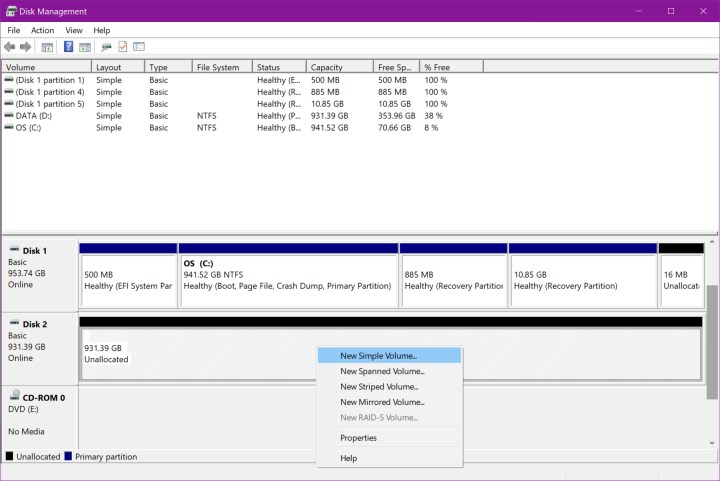Click the Back arrow toolbar icon
The image size is (720, 481).
[x=10, y=47]
